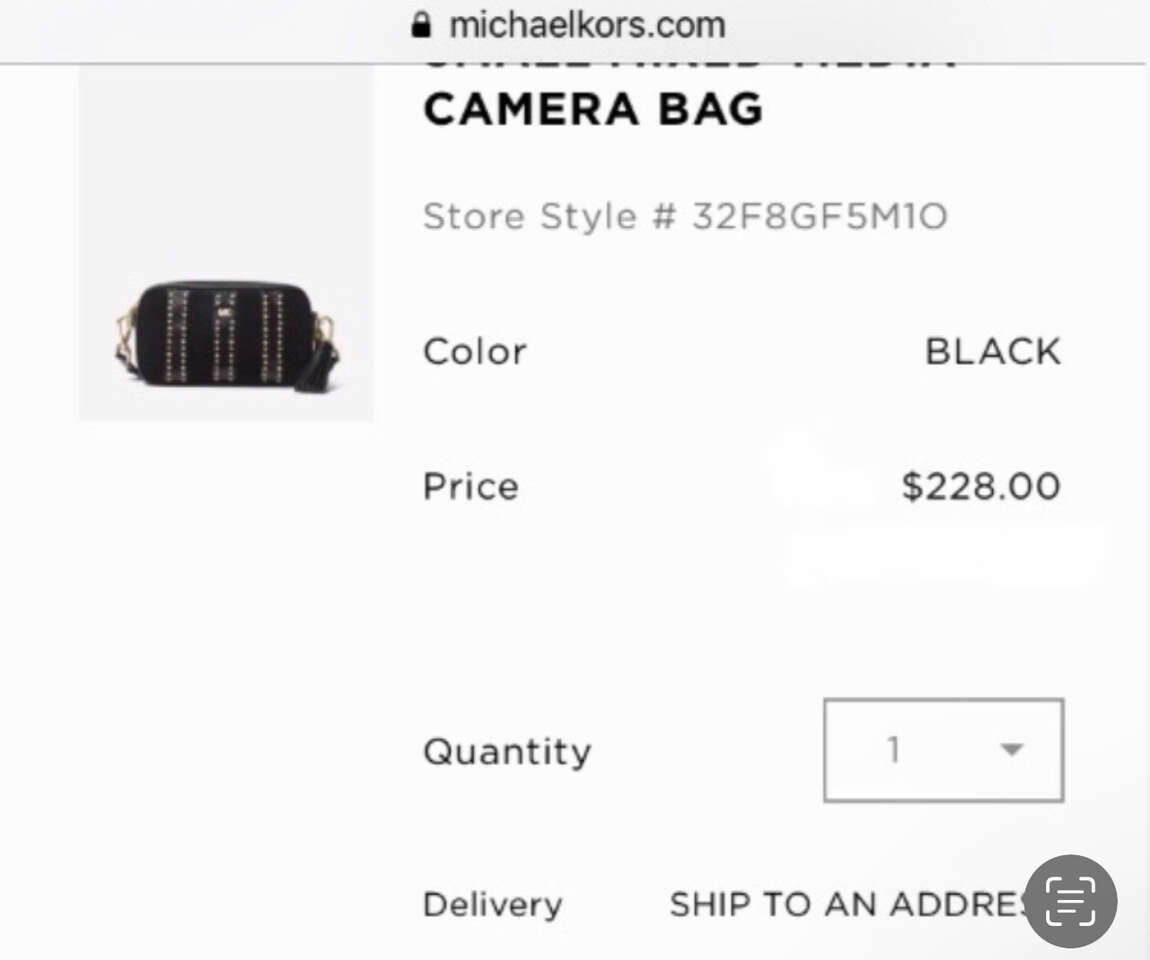Click the Quantity label
The height and width of the screenshot is (960, 1150).
(507, 751)
